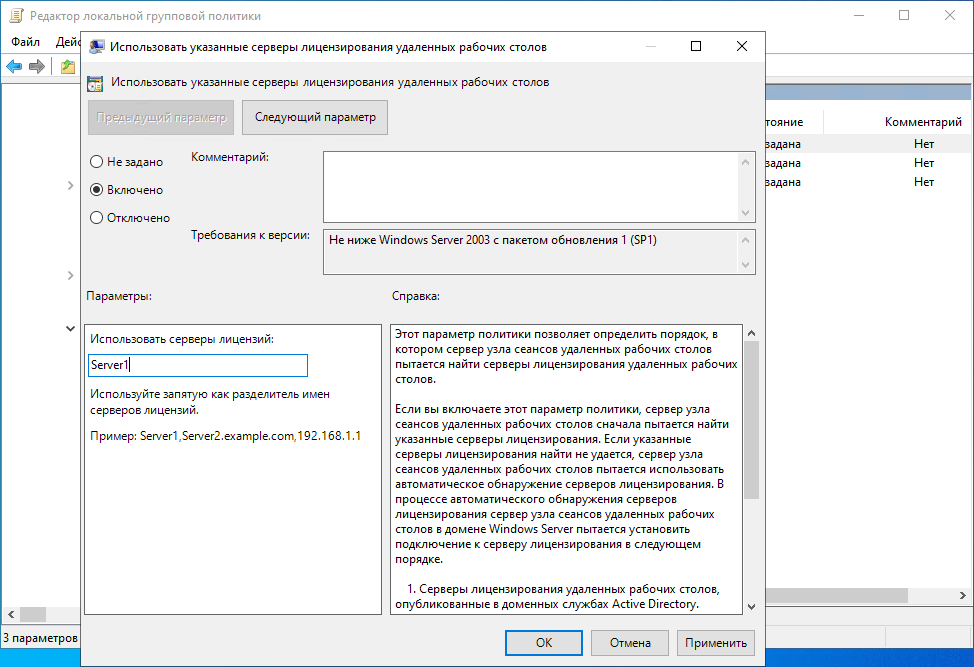The height and width of the screenshot is (667, 974).
Task: Click Применить to apply the setting
Action: (716, 643)
